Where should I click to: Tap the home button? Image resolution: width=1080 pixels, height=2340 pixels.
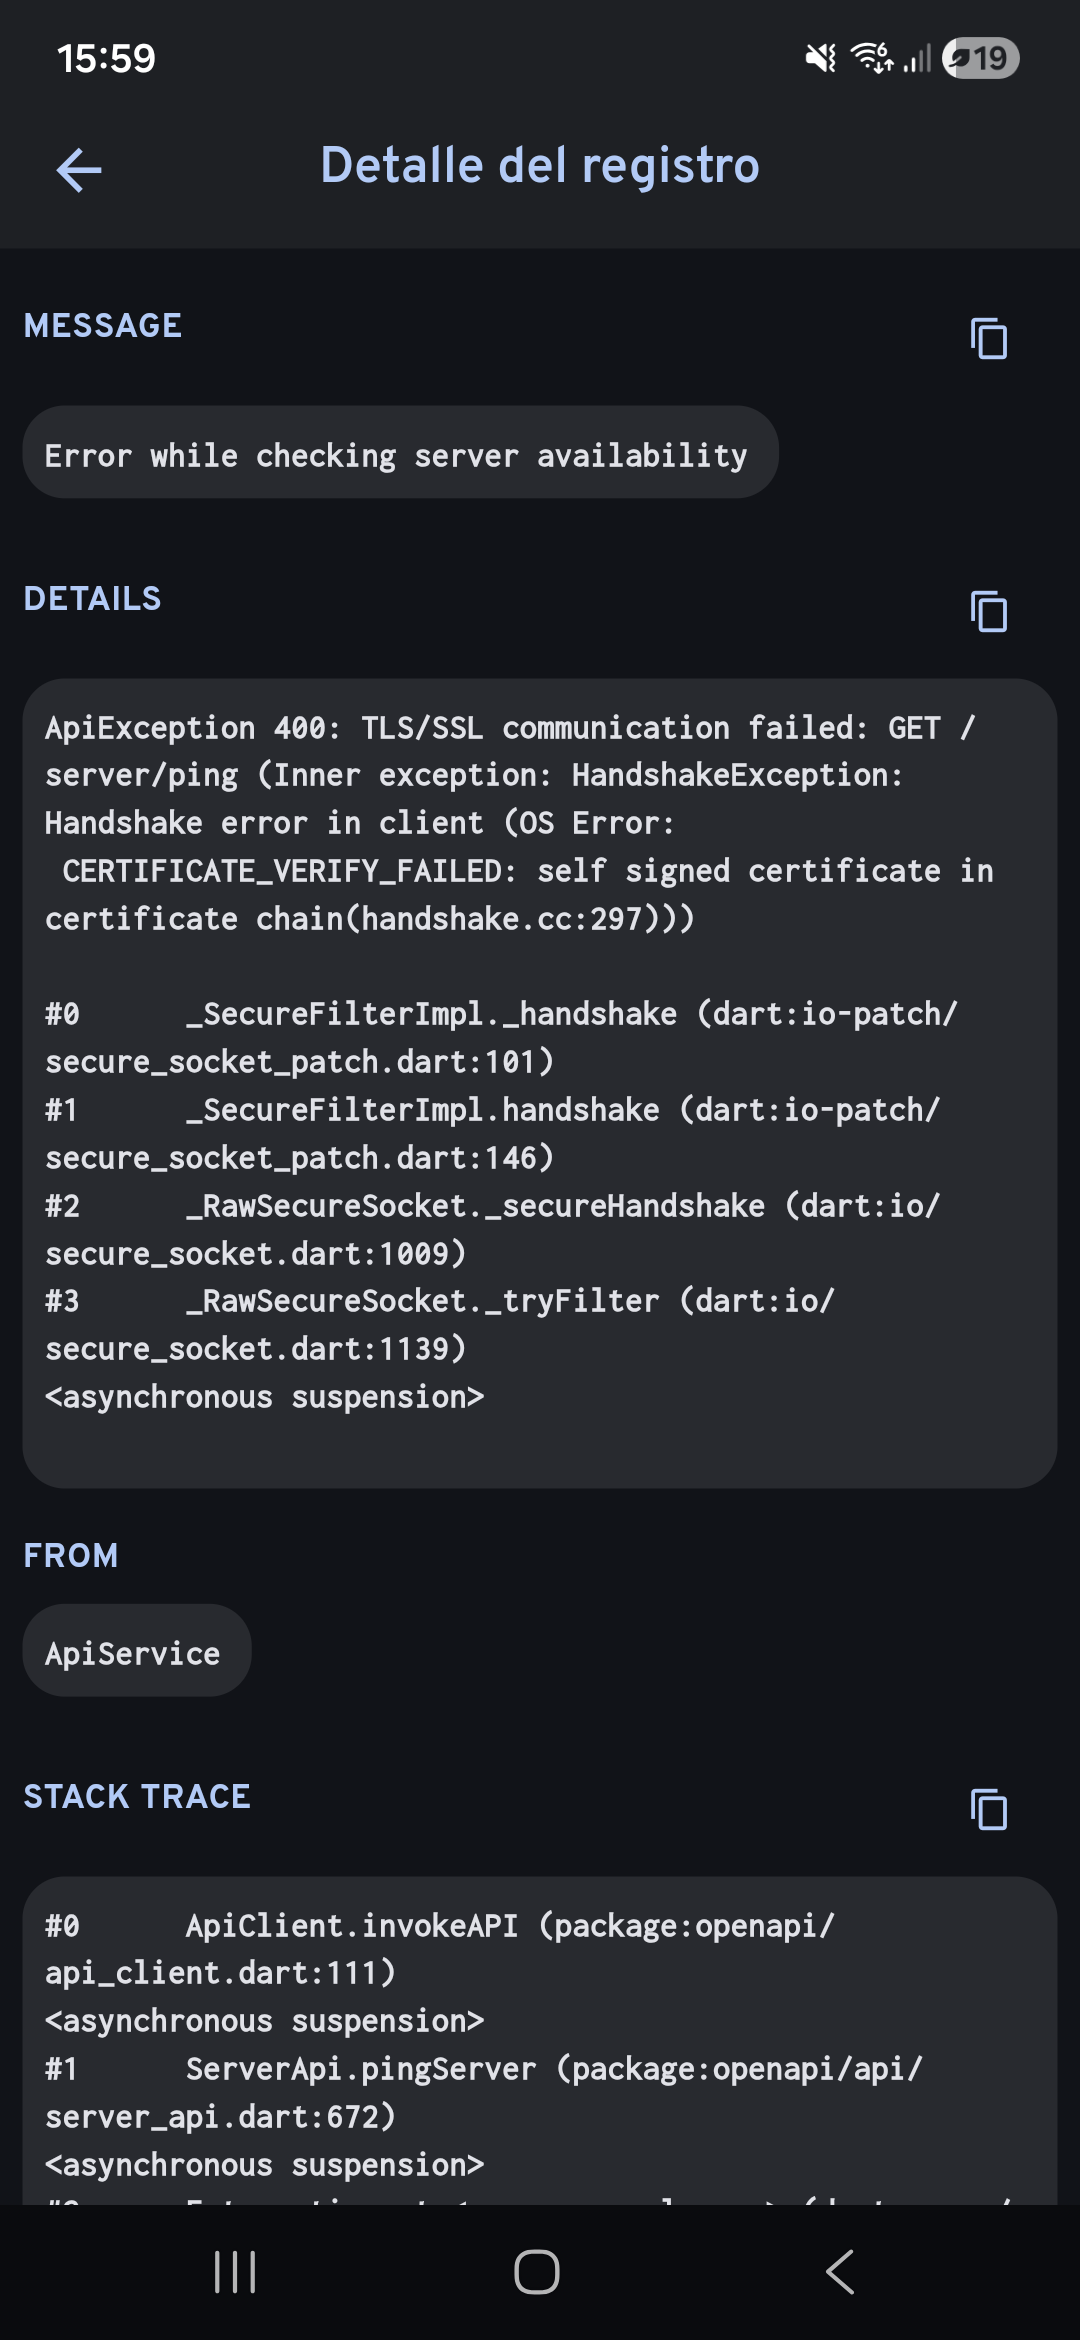click(x=539, y=2272)
